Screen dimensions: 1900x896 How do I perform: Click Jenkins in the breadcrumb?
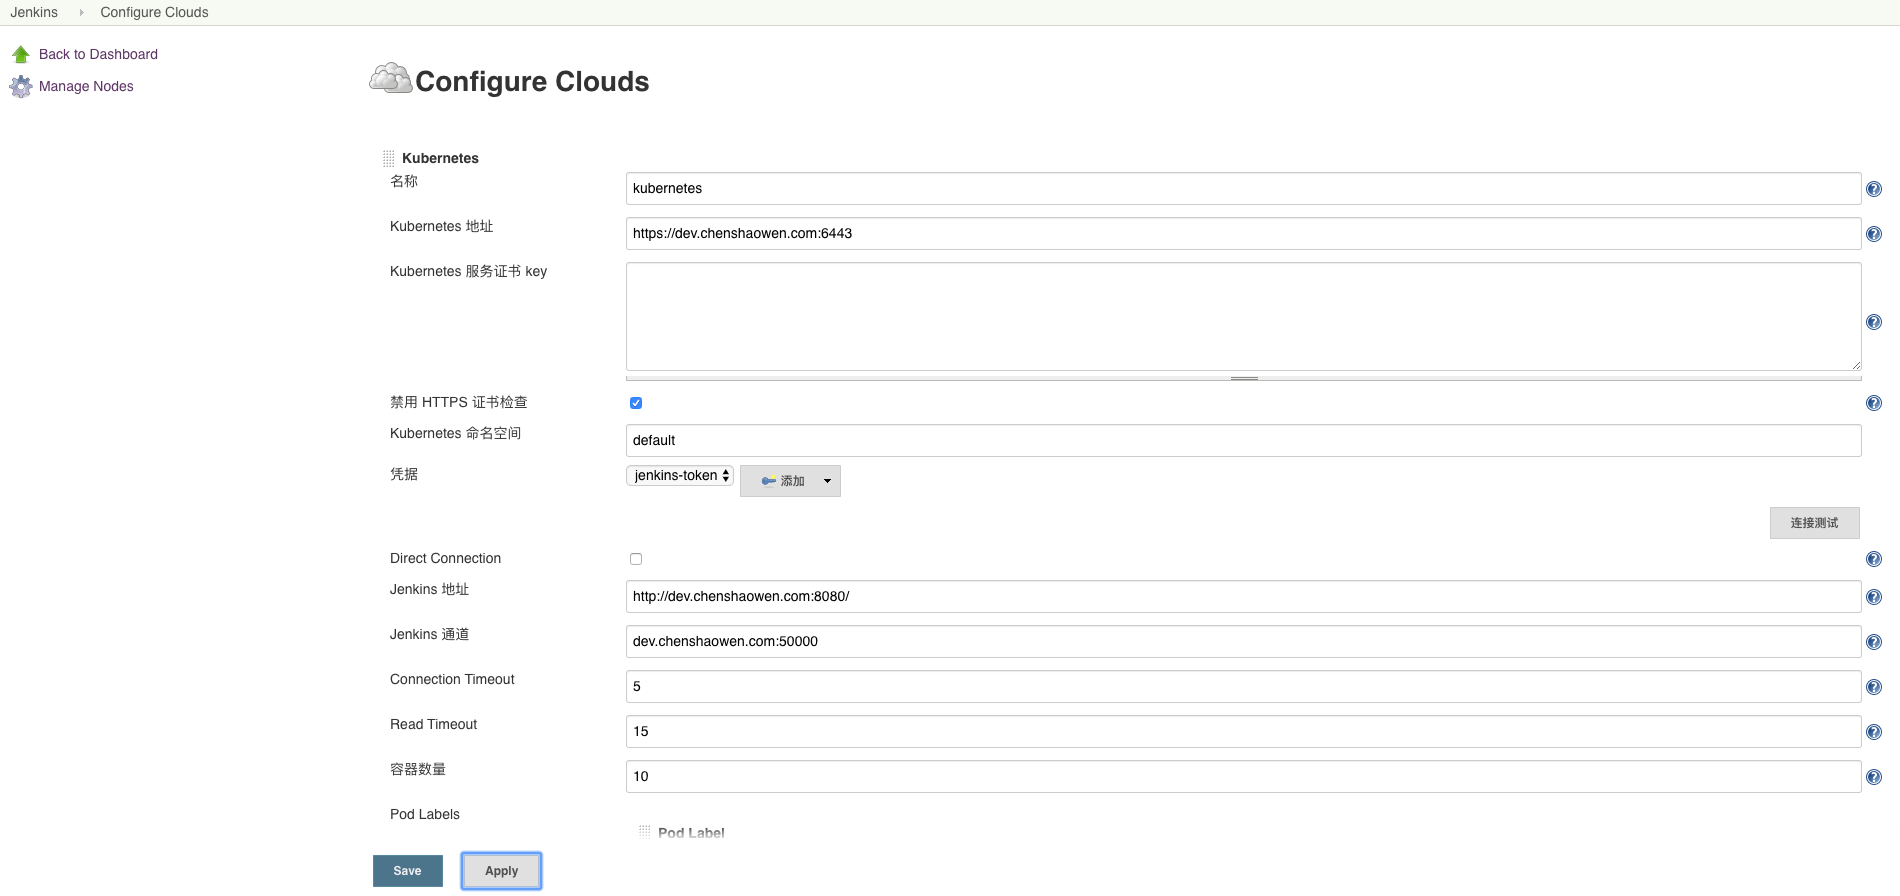[x=34, y=13]
